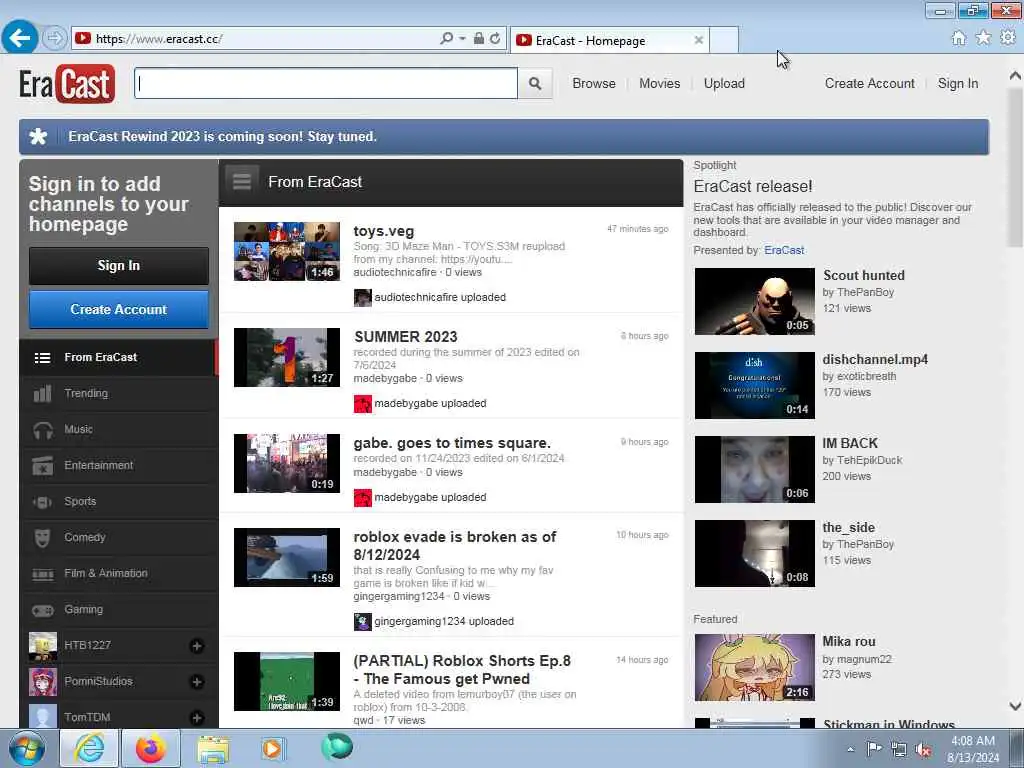Click the EraCast logo

(67, 84)
